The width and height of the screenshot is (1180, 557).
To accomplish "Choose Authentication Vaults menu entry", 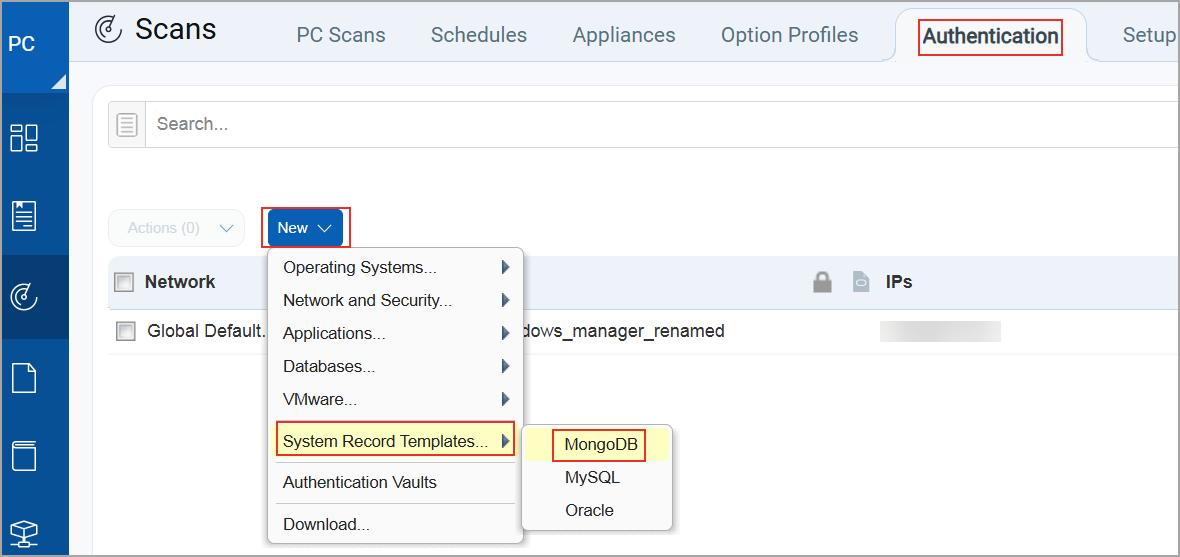I will 360,482.
